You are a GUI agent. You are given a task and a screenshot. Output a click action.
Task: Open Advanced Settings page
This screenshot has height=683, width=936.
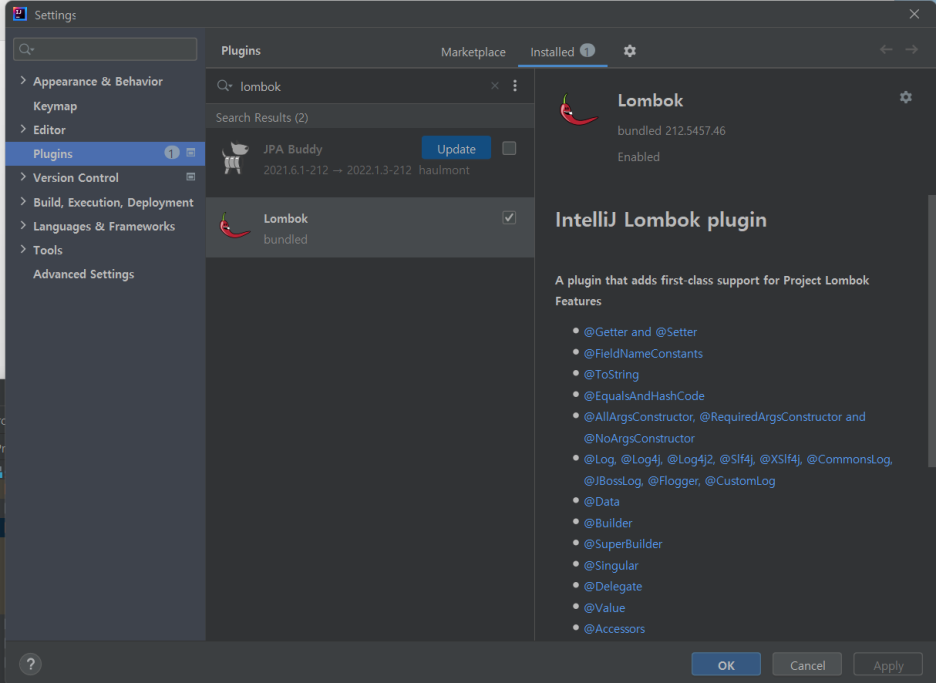pyautogui.click(x=84, y=274)
